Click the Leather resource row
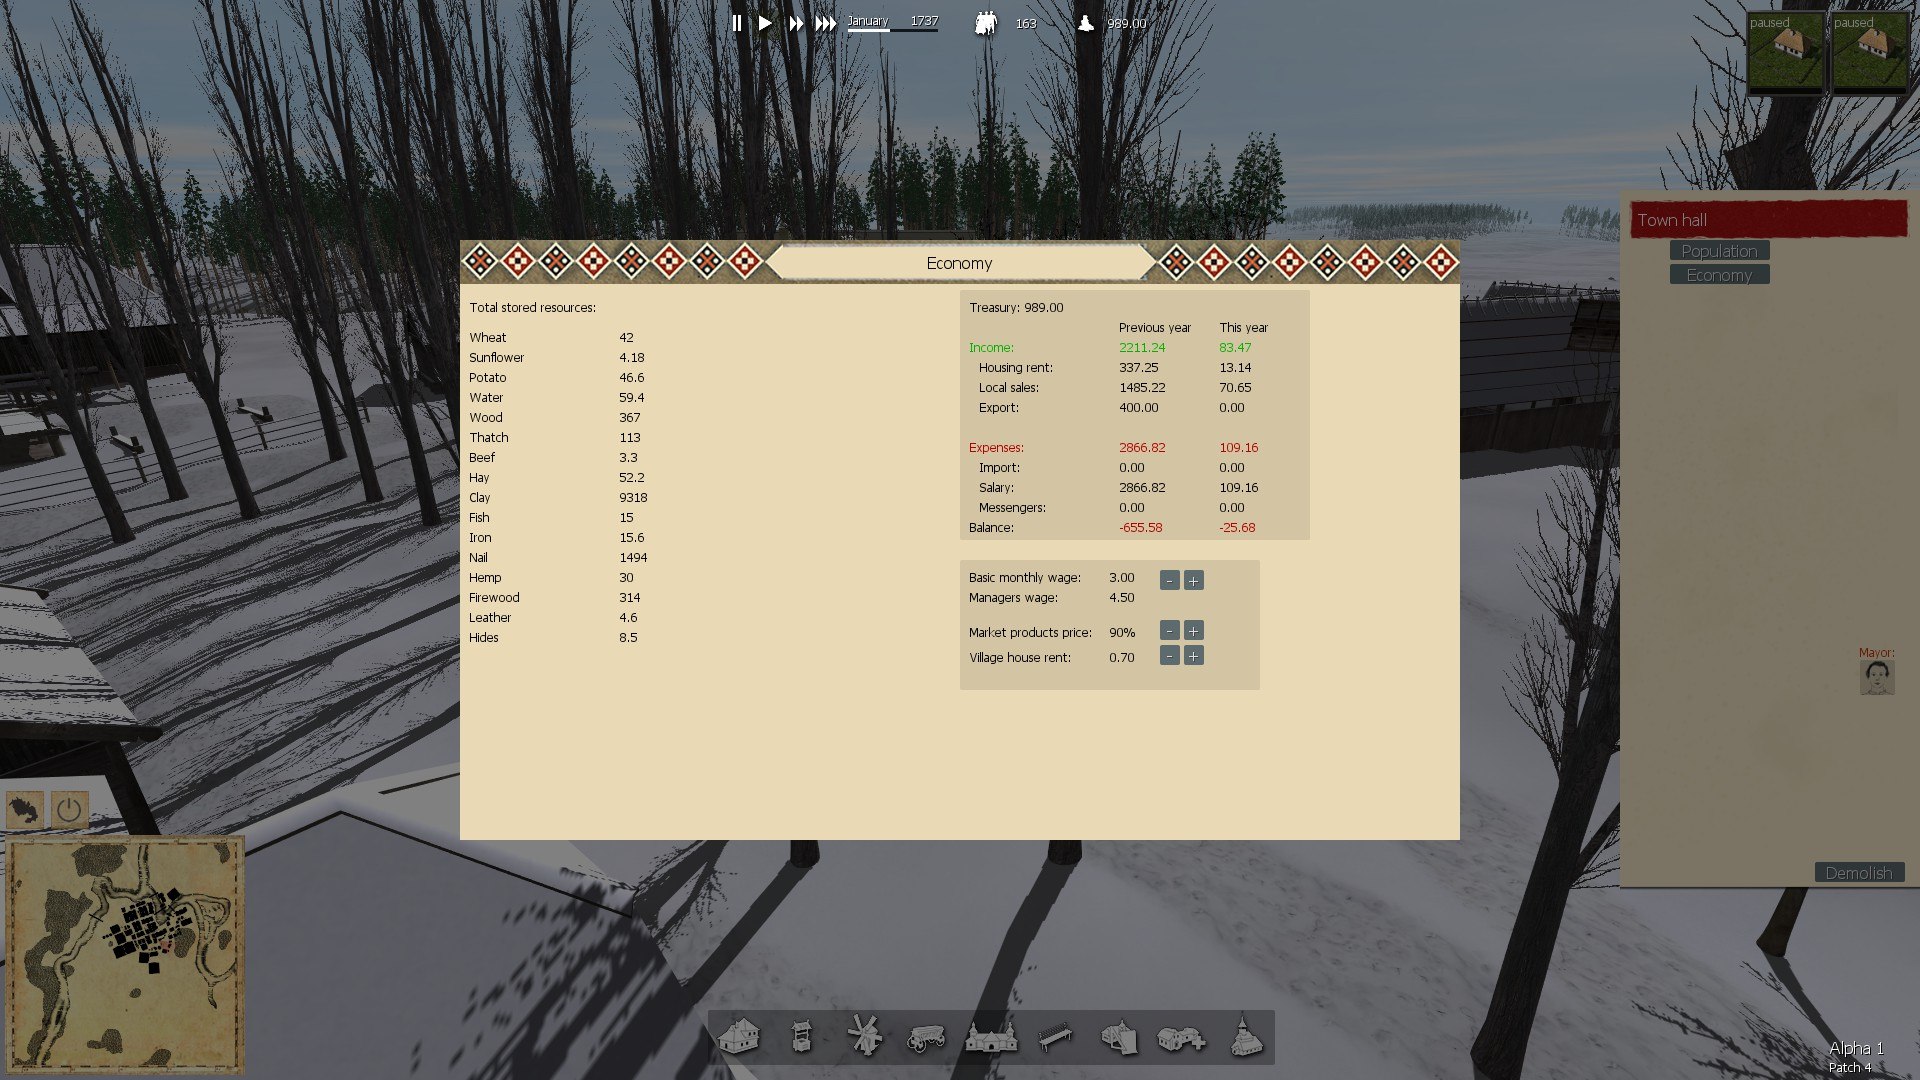Screen dimensions: 1920x1080 pyautogui.click(x=557, y=618)
